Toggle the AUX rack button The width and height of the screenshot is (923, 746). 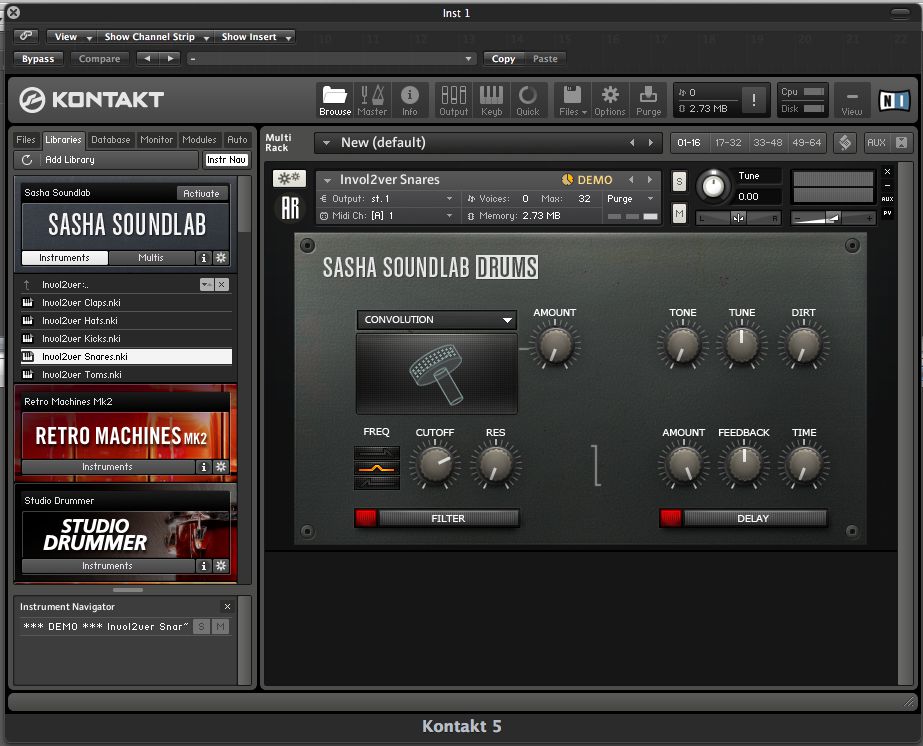876,142
